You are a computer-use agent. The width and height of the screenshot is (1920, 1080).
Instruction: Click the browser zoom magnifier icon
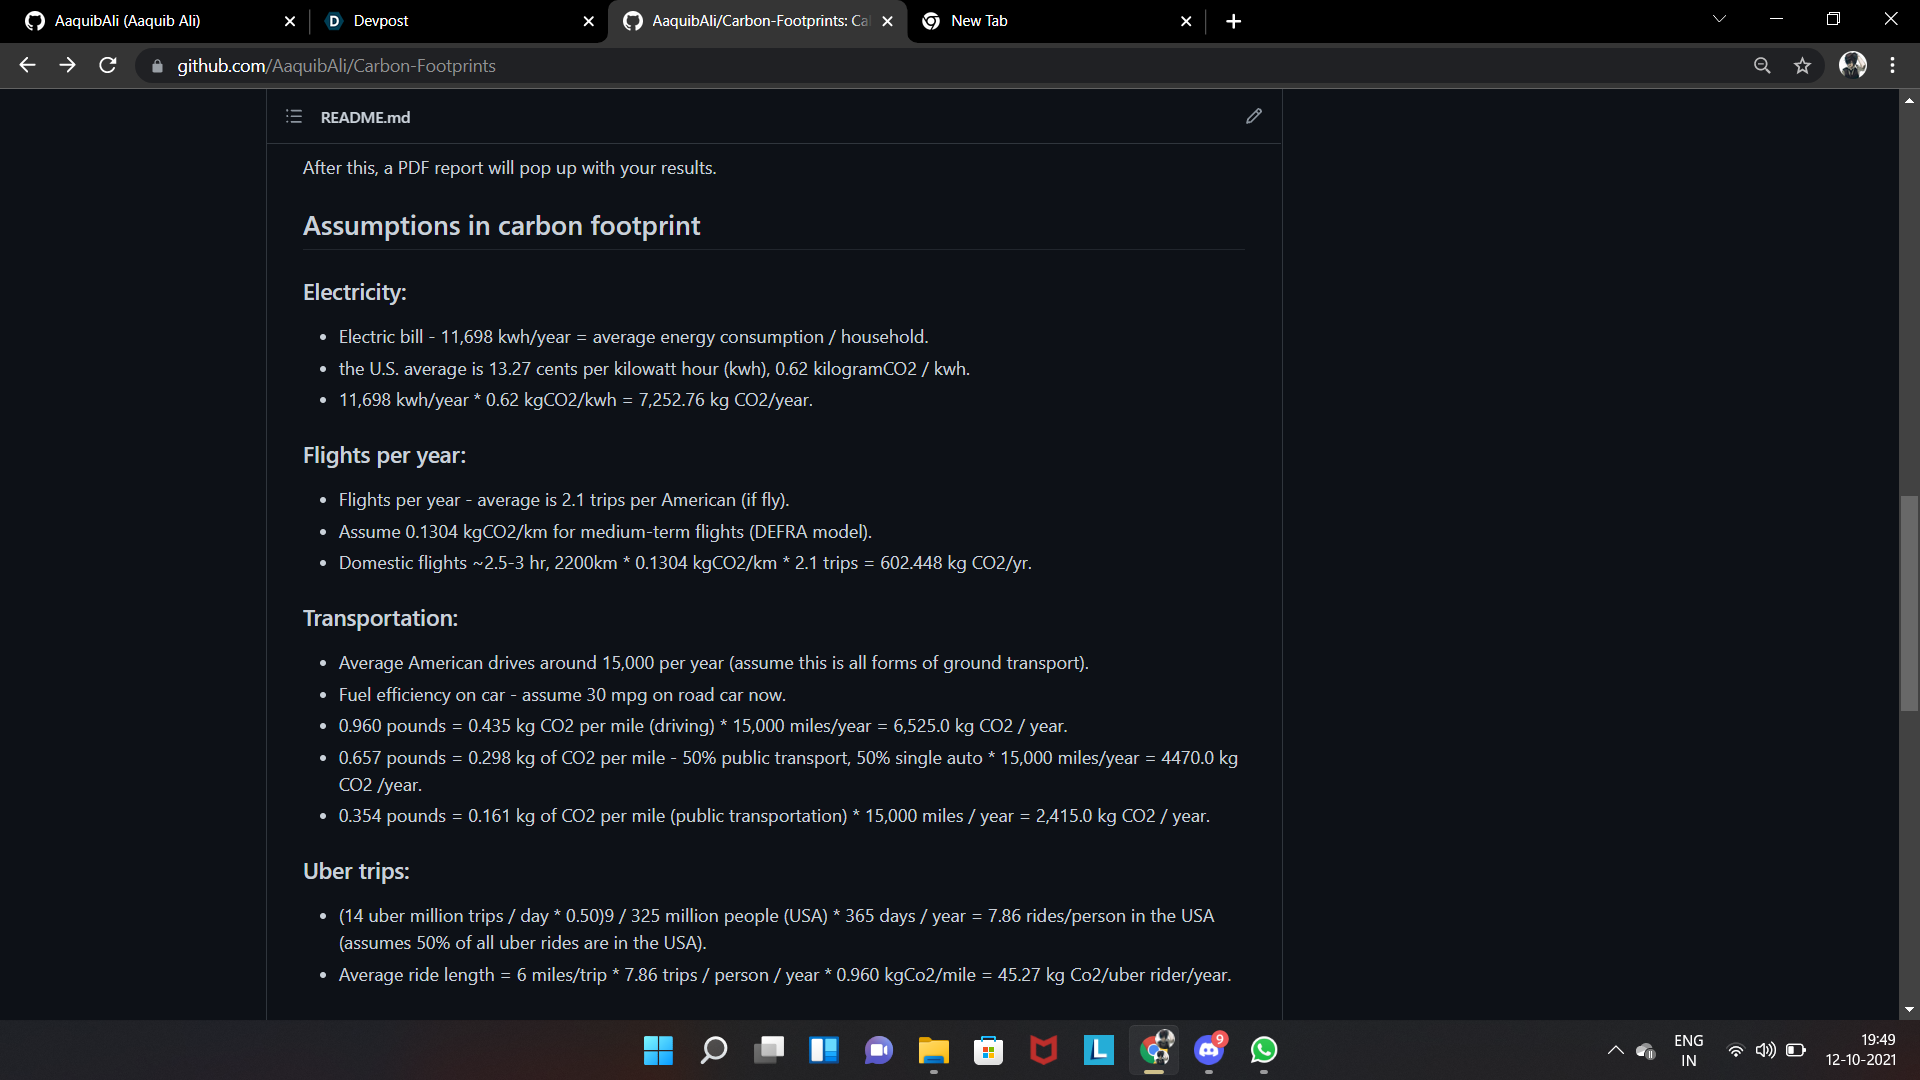[1762, 66]
